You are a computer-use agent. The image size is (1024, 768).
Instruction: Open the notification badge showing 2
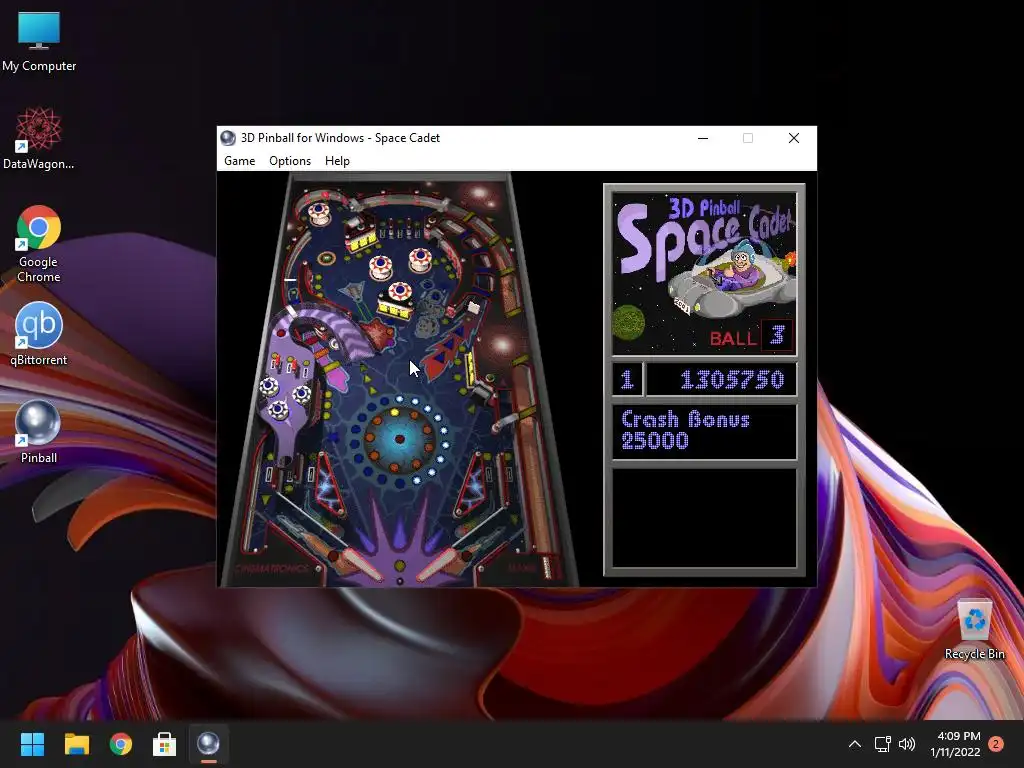pyautogui.click(x=996, y=744)
